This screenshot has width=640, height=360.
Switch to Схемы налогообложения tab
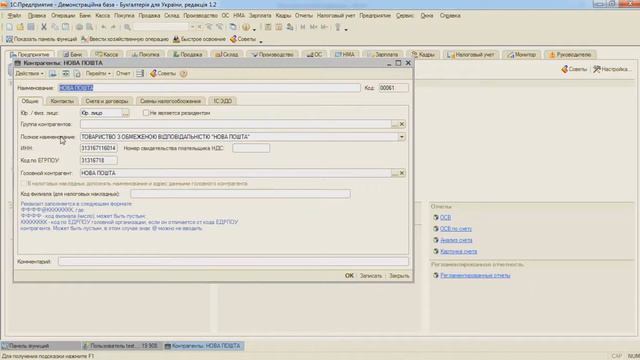(x=170, y=101)
